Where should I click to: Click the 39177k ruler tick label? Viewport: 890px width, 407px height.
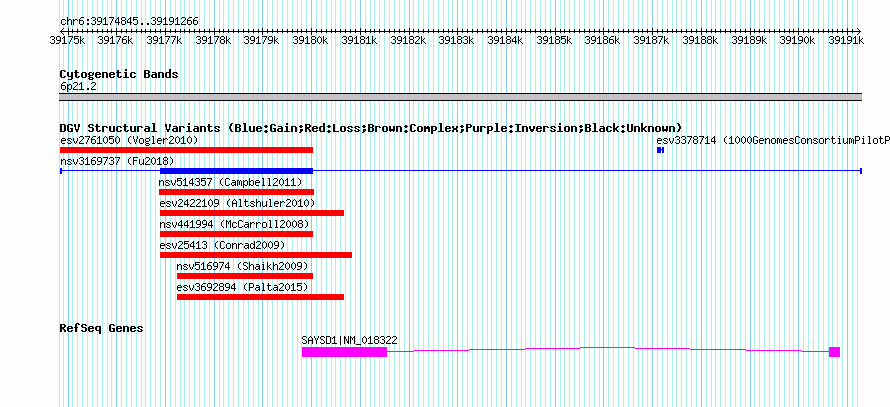click(165, 40)
